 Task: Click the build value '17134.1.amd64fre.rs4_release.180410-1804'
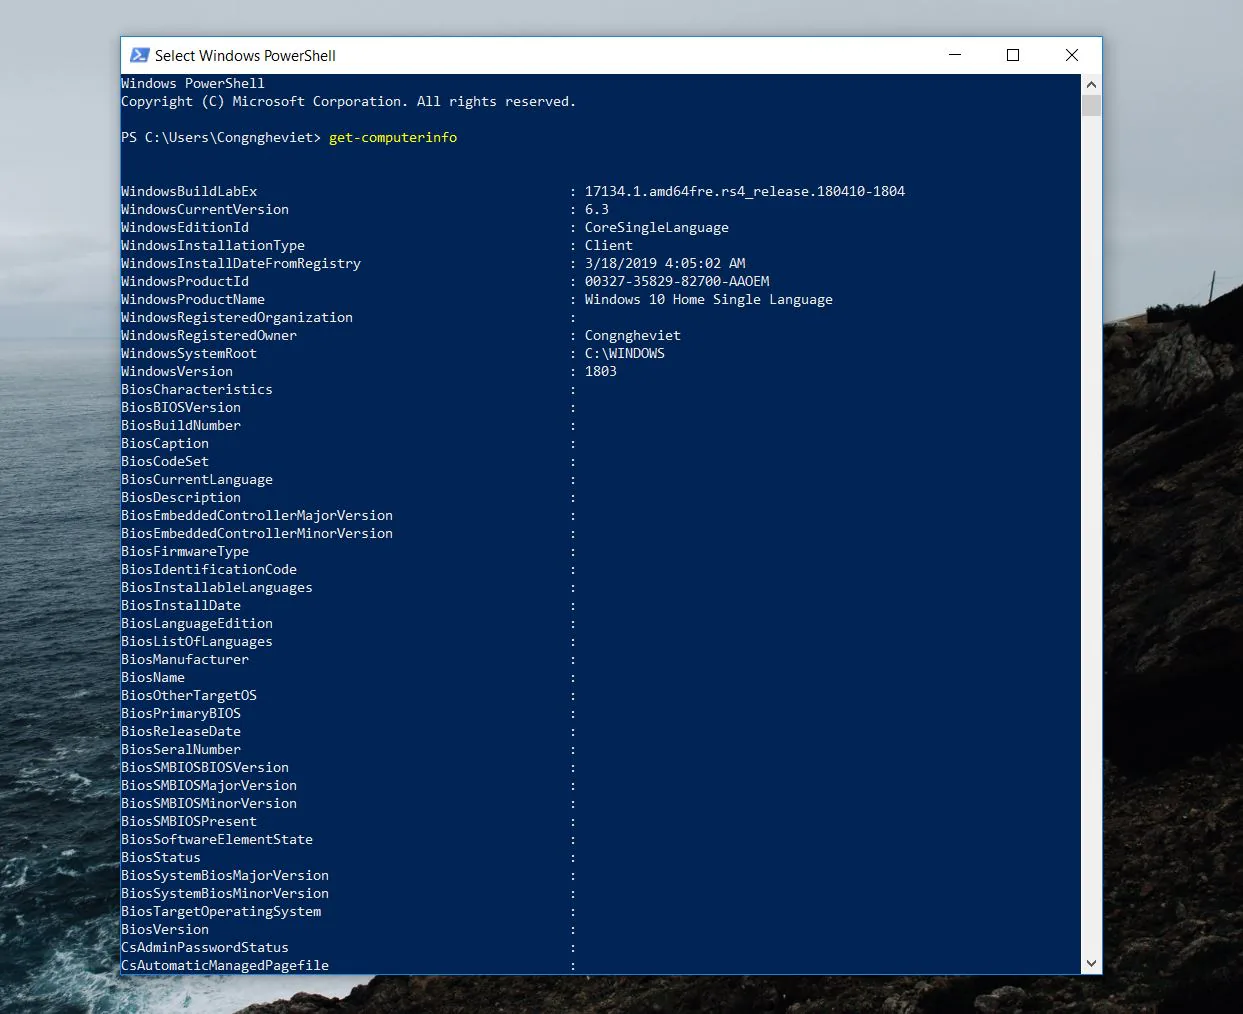(745, 192)
